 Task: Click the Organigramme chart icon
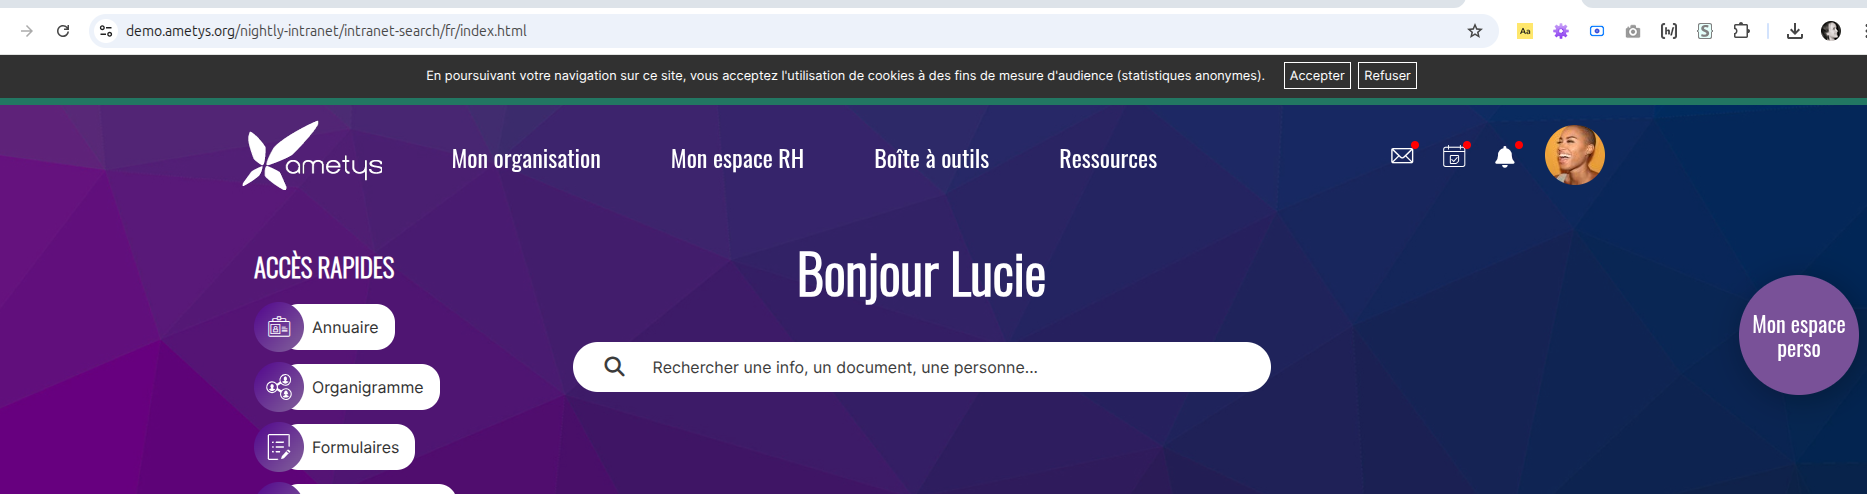[x=279, y=387]
